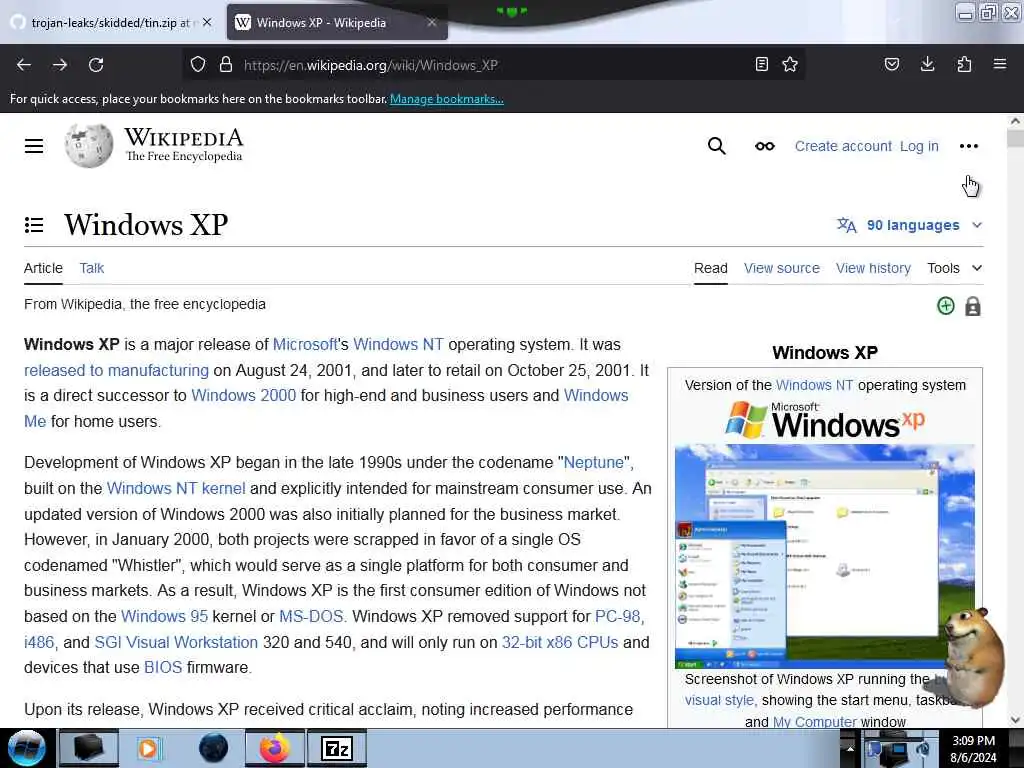
Task: Open the Windows Start menu
Action: point(27,748)
